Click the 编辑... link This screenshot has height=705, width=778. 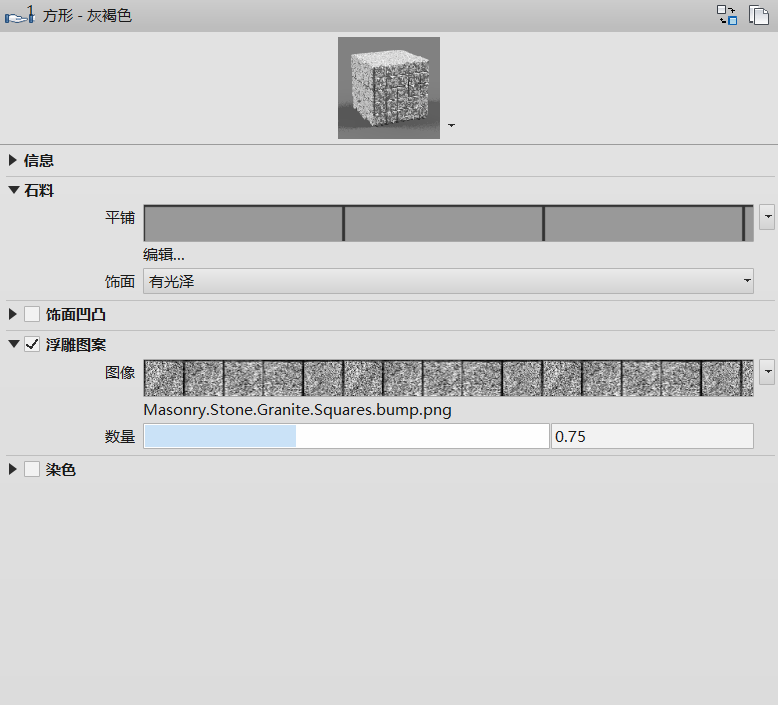click(164, 254)
